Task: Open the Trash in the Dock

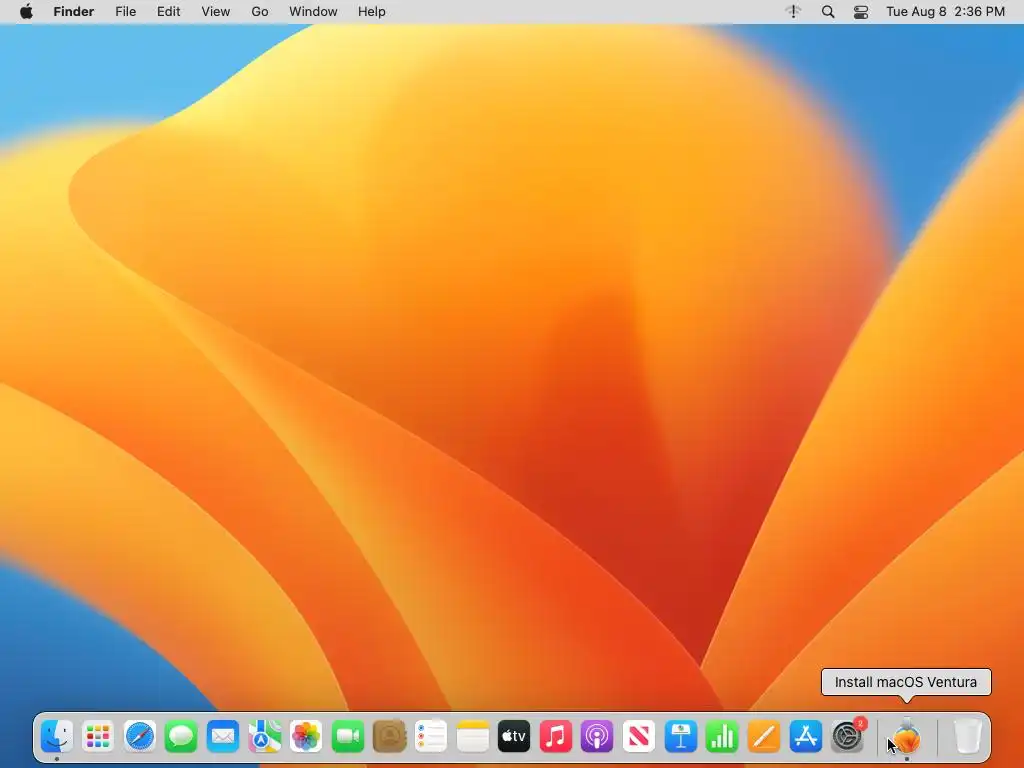Action: [x=967, y=737]
